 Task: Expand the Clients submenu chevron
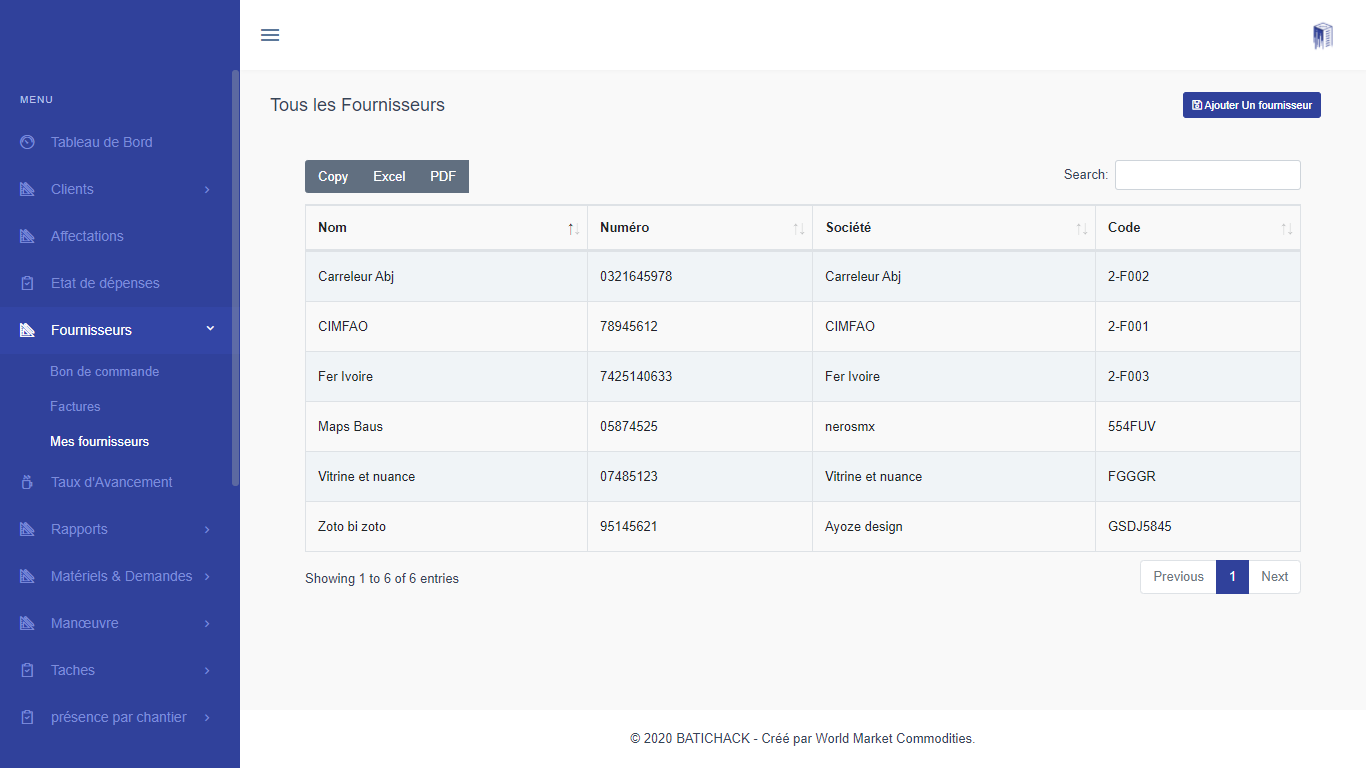pyautogui.click(x=207, y=189)
